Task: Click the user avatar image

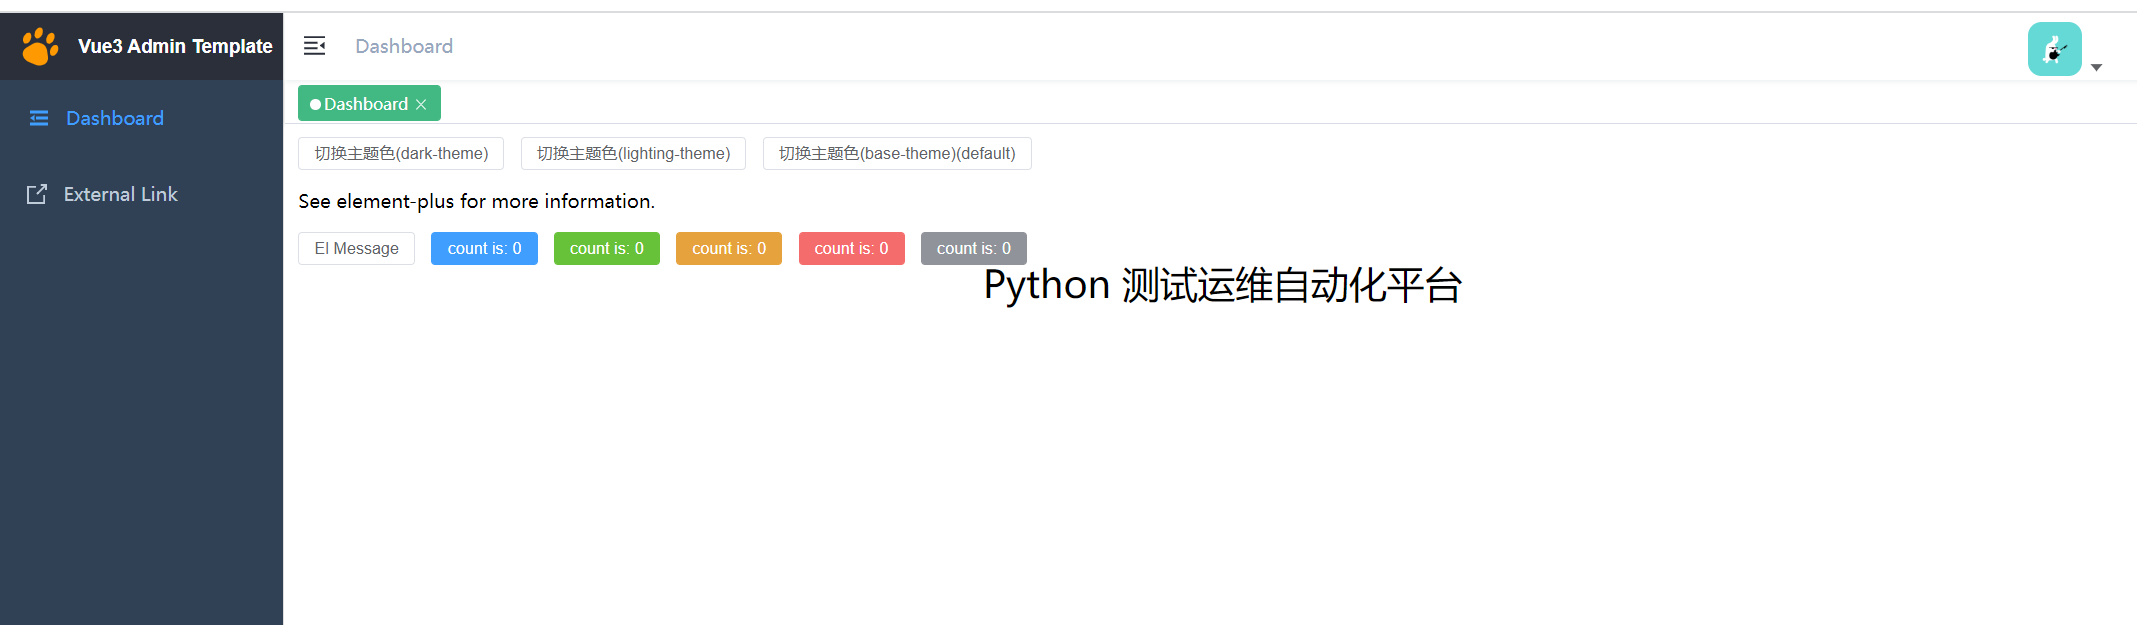Action: click(x=2054, y=49)
